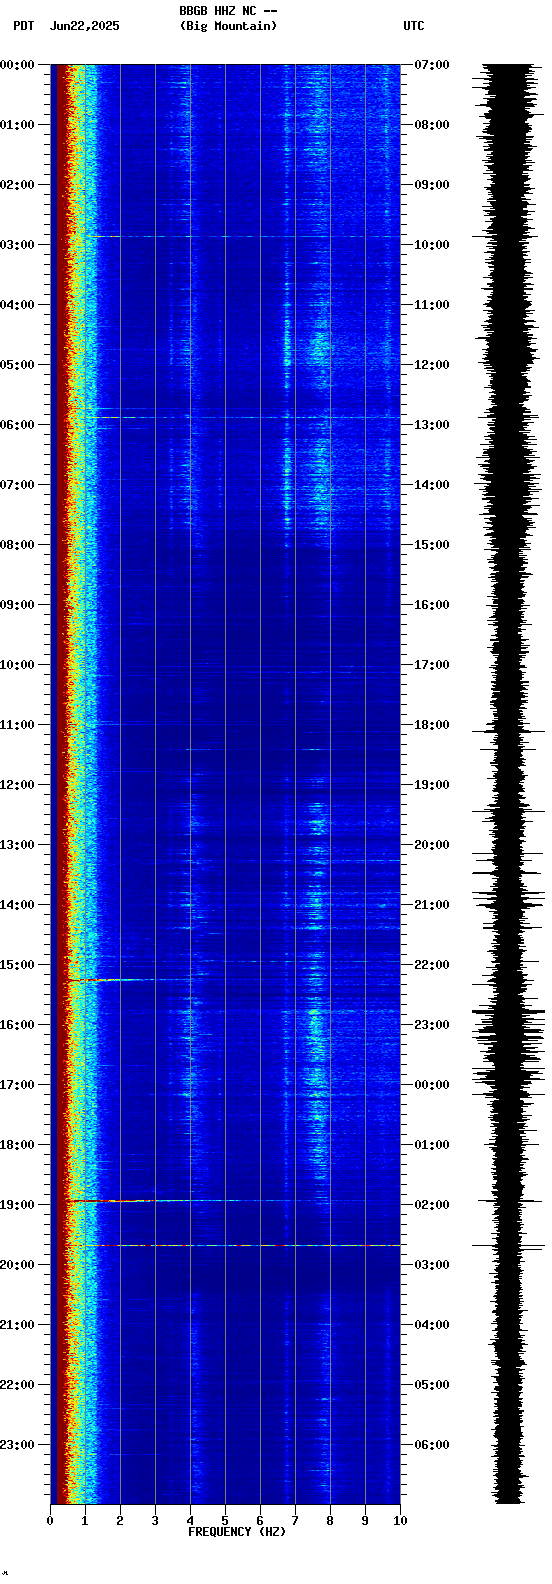The width and height of the screenshot is (552, 1584).
Task: Select the '20:00' label on PDT axis
Action: tap(17, 1265)
